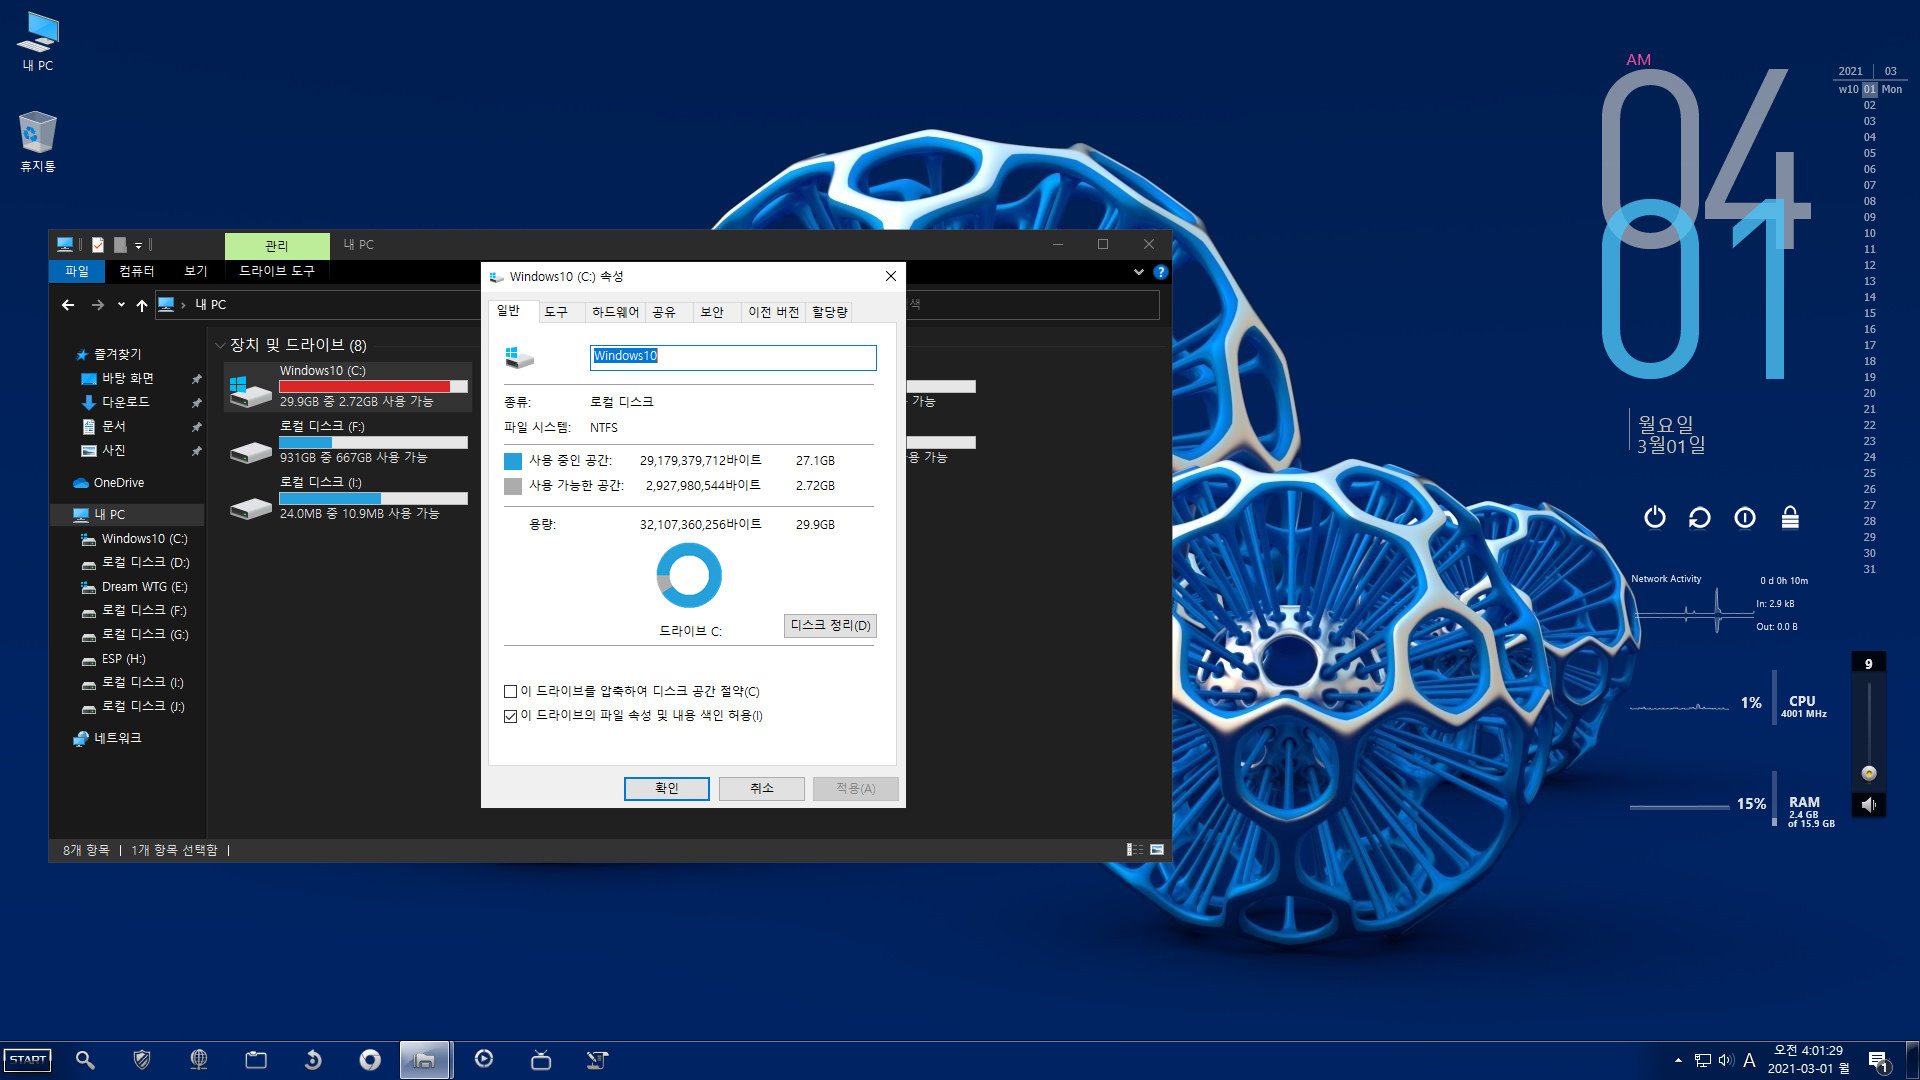Open the recent locations dropdown arrow
Screen dimensions: 1920x1080
121,305
